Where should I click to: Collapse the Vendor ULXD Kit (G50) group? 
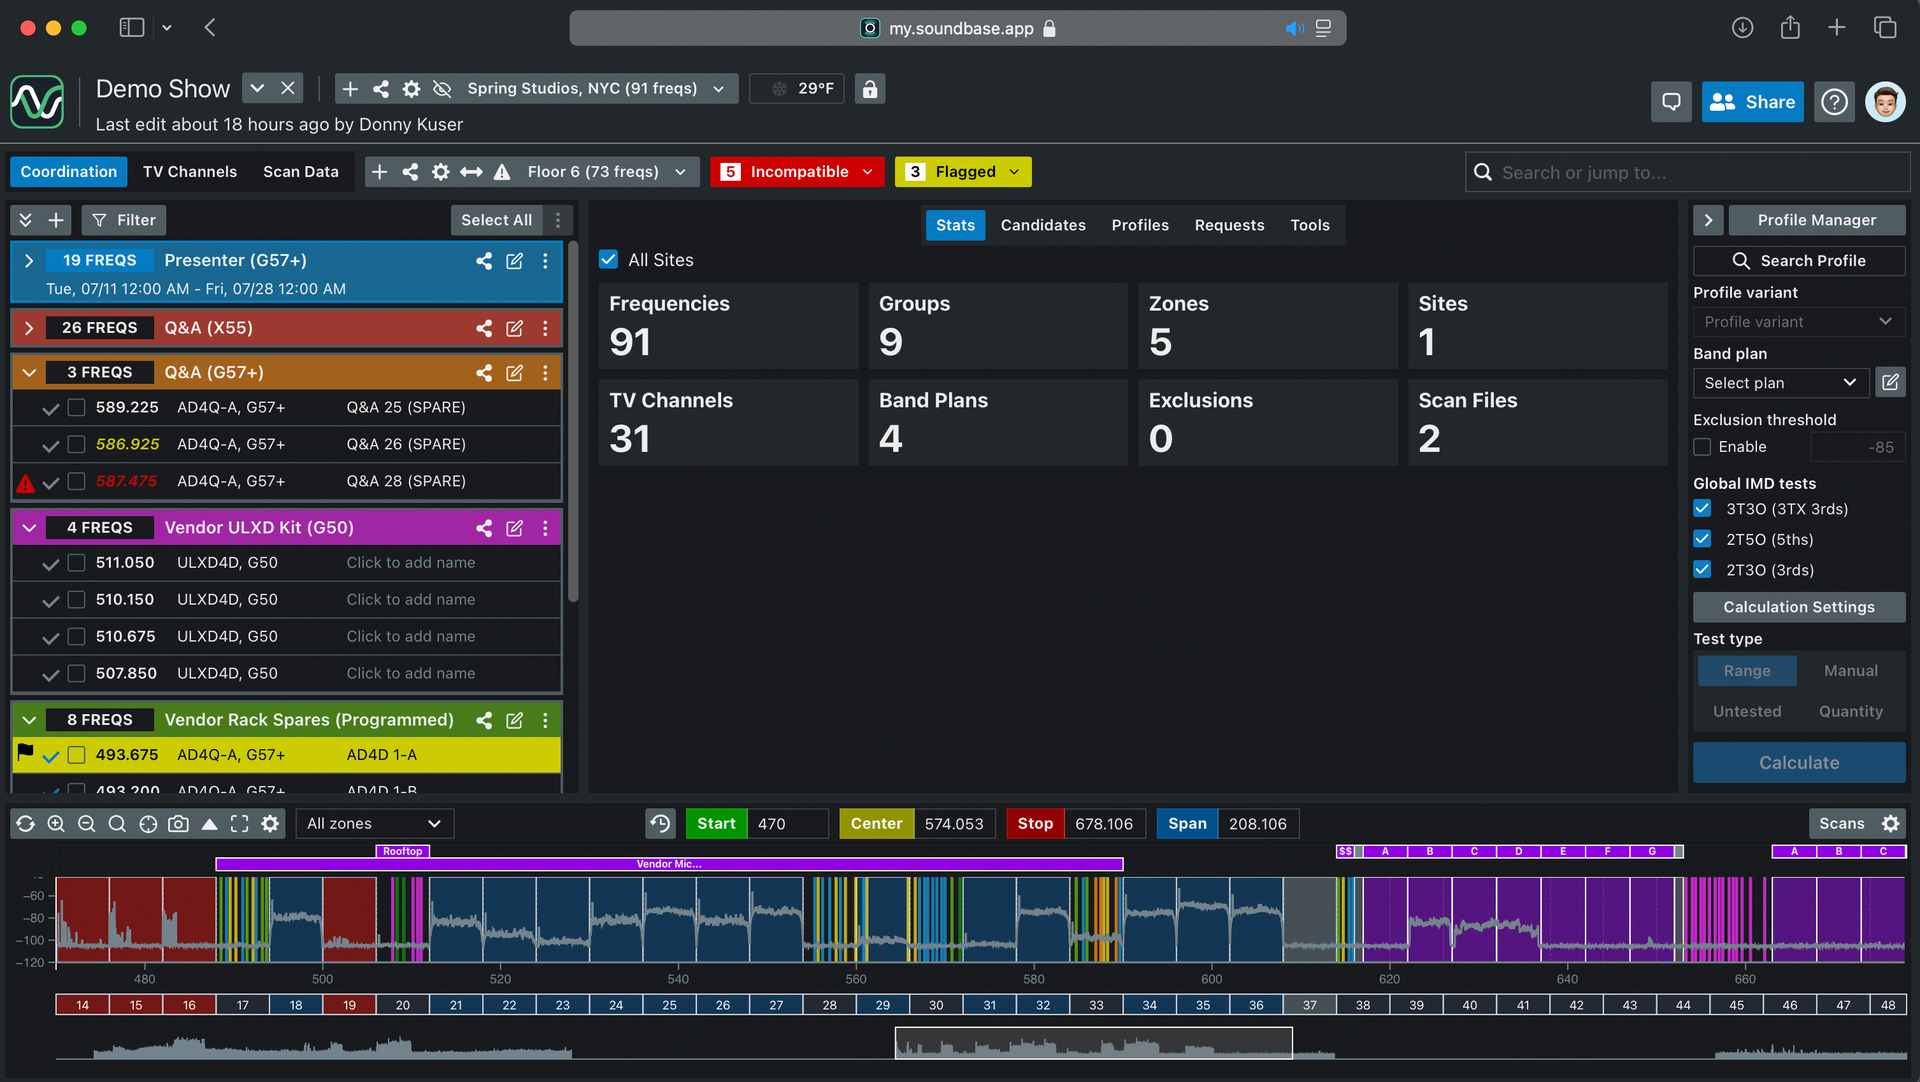click(x=28, y=527)
